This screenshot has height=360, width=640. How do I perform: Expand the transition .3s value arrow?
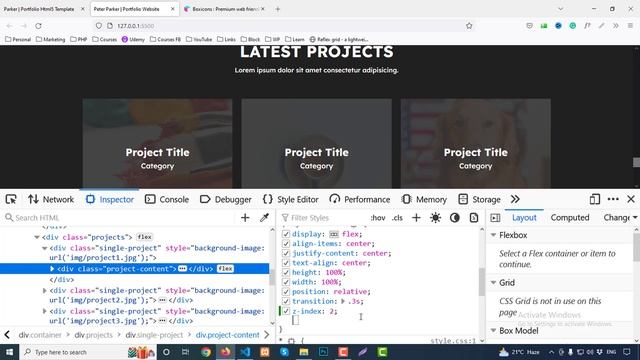[343, 301]
